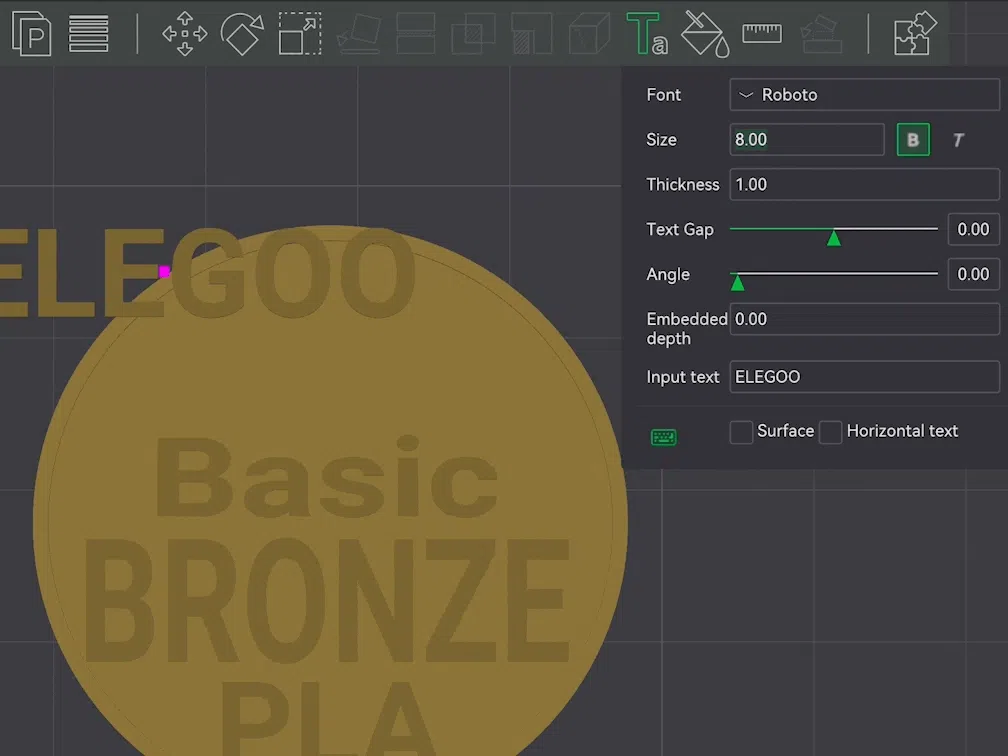1008x756 pixels.
Task: Open the layer list lines icon
Action: (89, 34)
